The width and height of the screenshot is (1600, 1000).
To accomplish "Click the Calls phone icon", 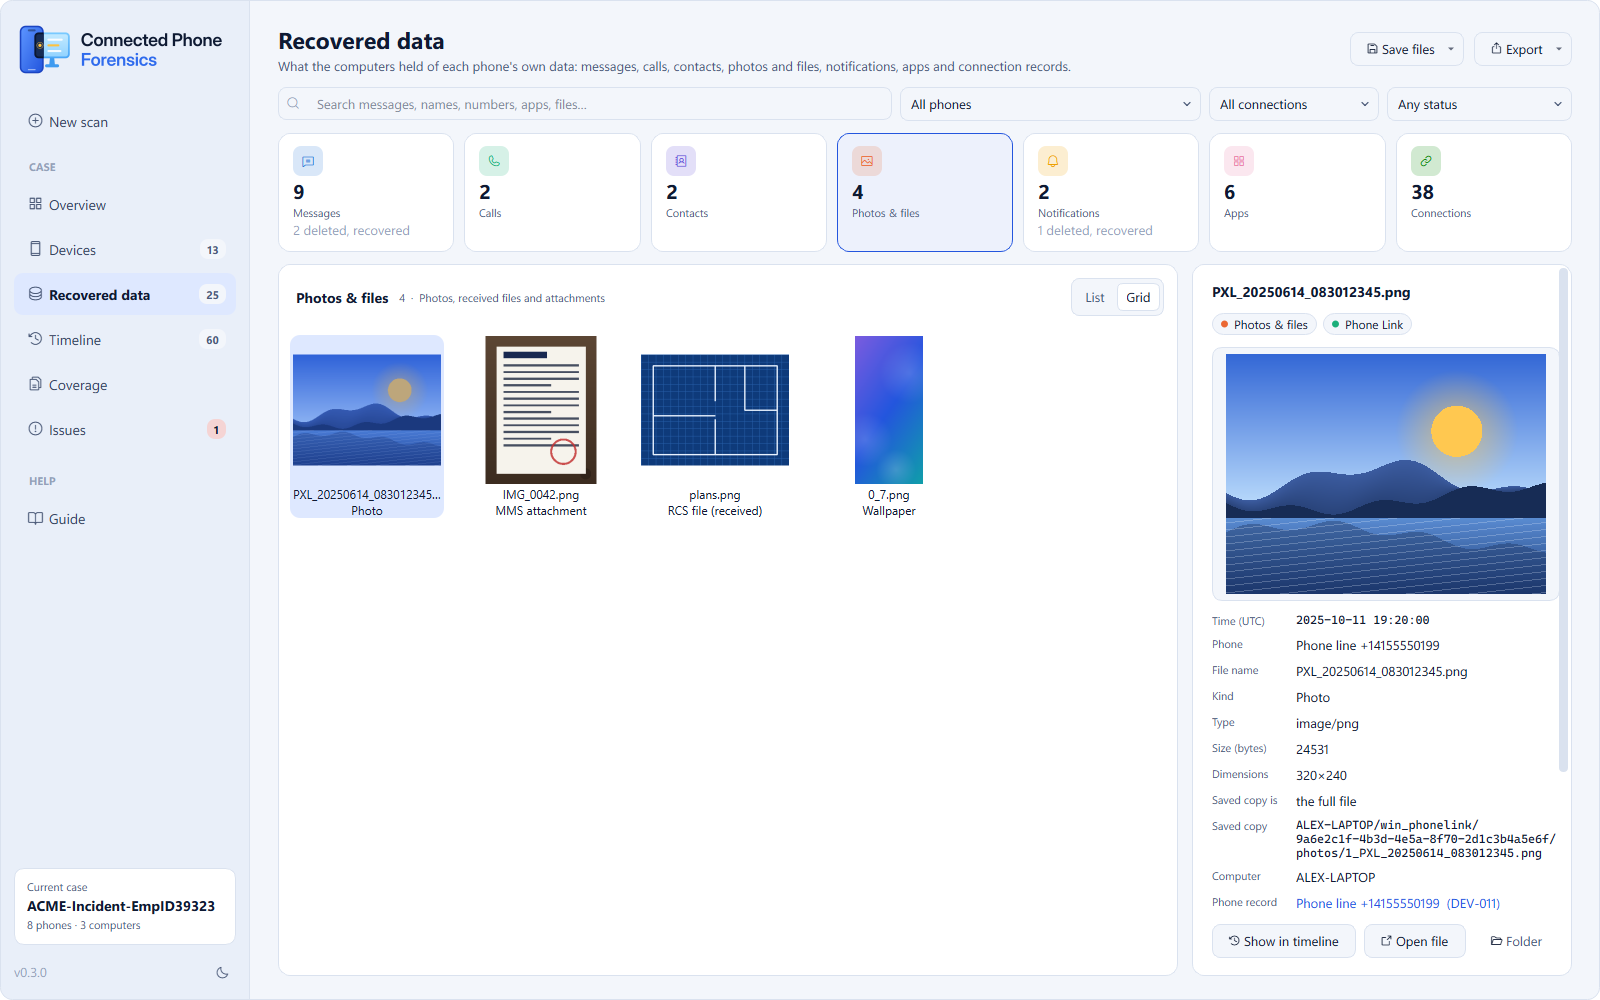I will click(x=494, y=161).
